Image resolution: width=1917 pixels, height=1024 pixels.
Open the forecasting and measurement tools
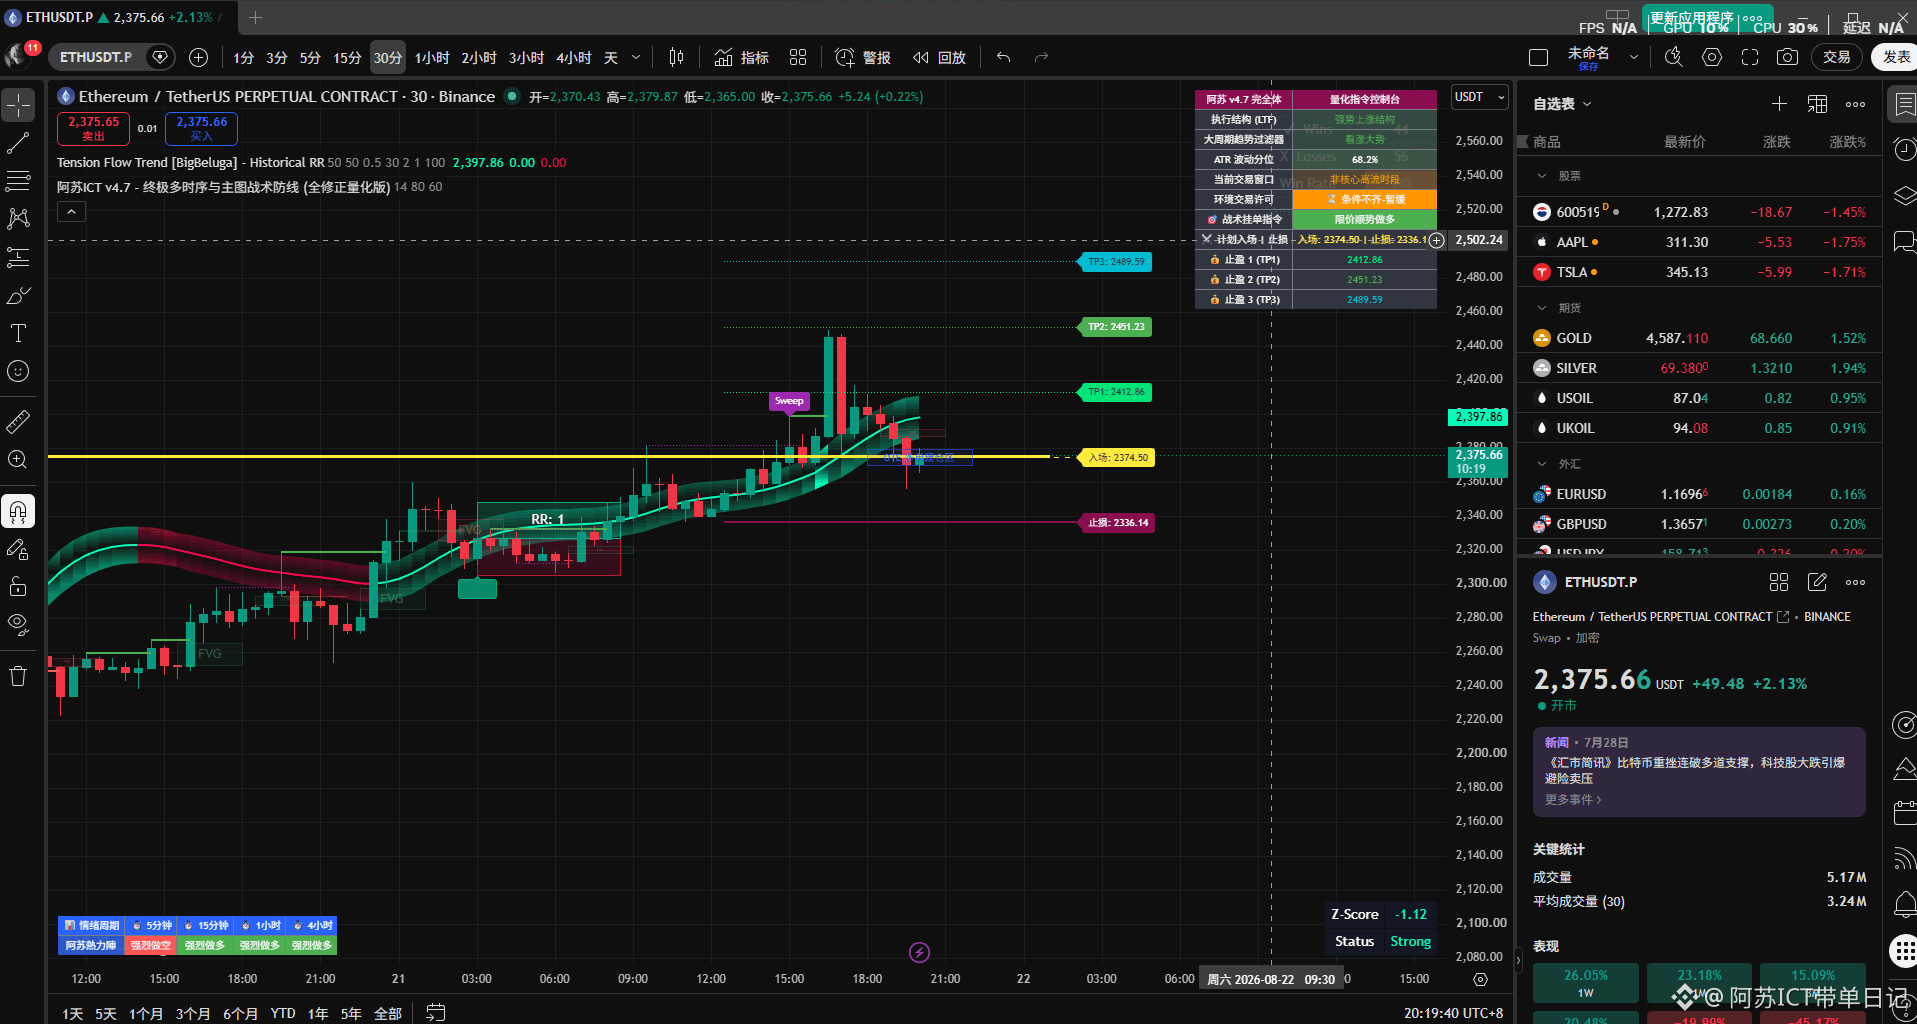(18, 257)
